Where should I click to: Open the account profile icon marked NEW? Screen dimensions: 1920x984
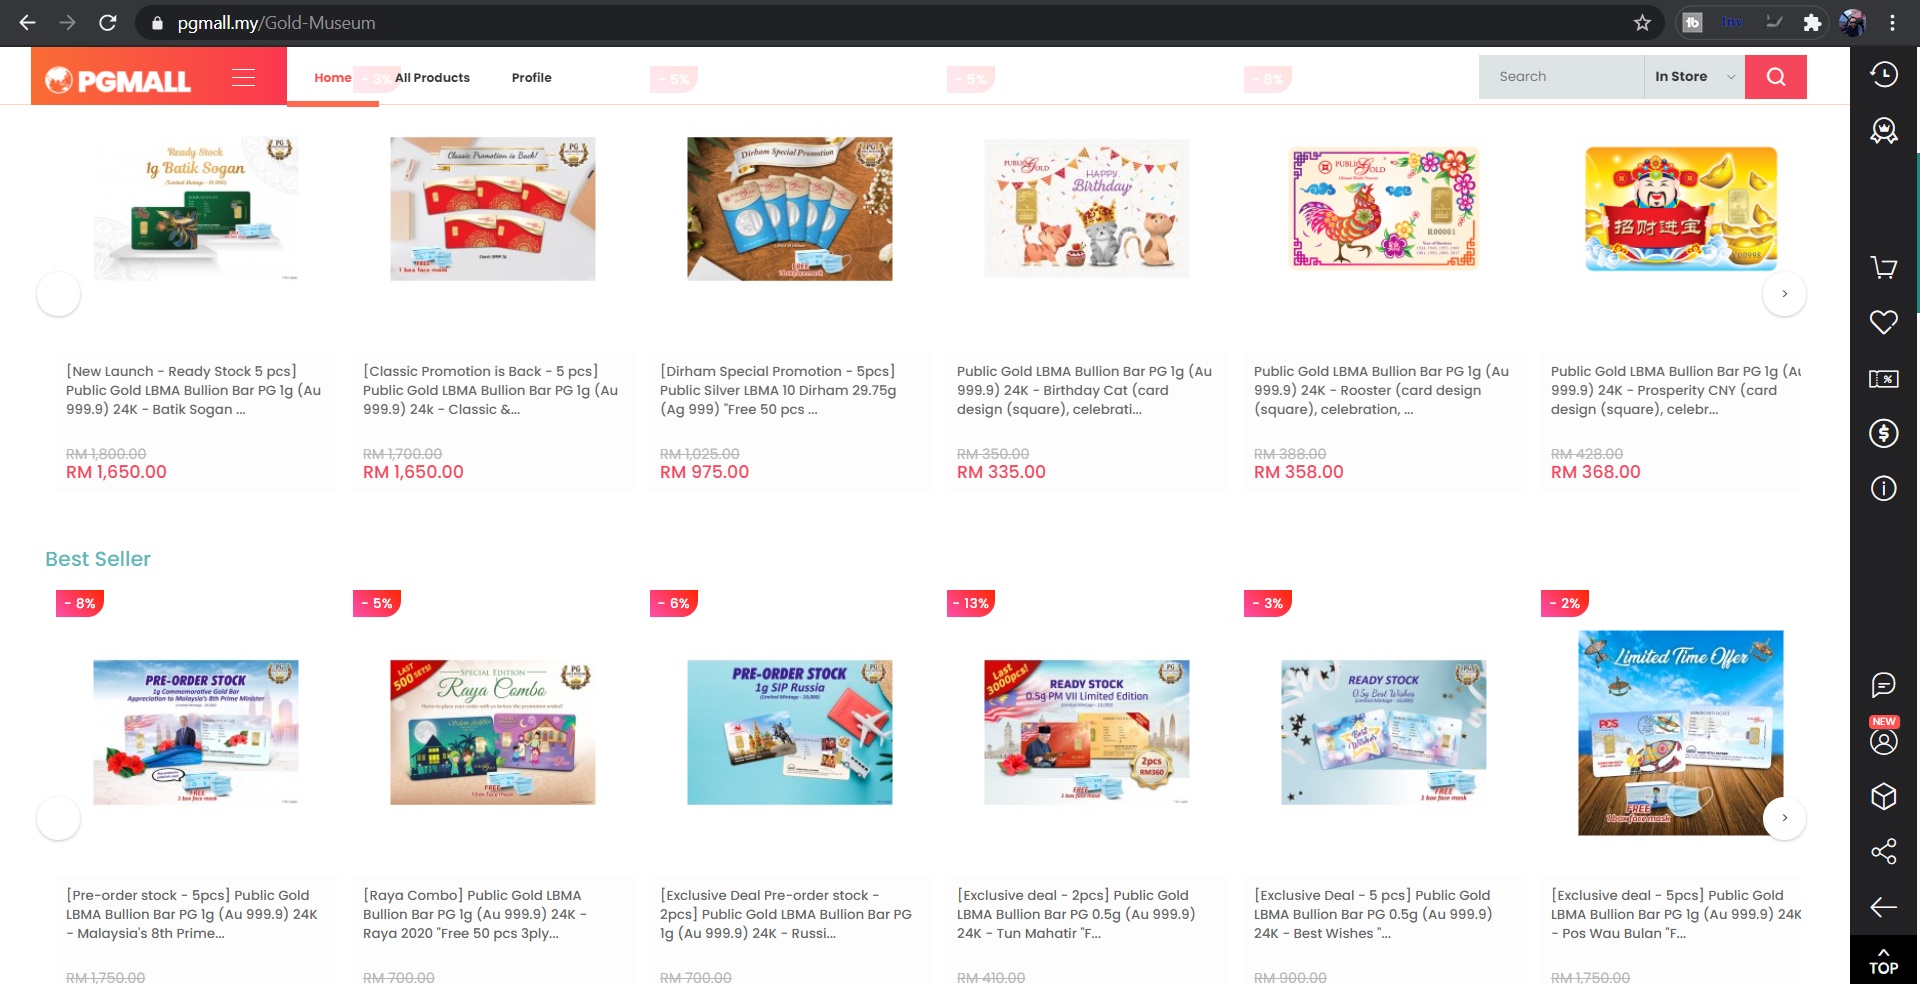point(1883,741)
